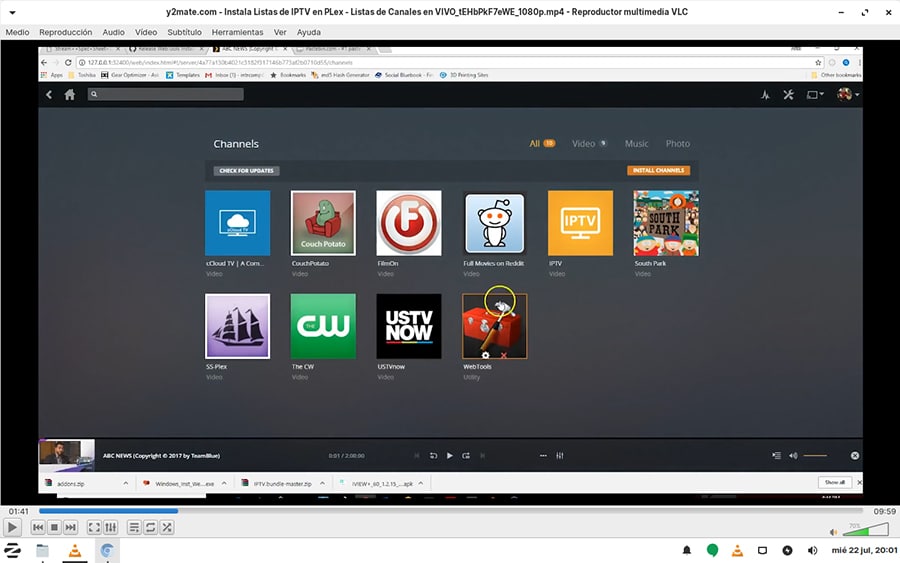Select the Music channels tab

pos(637,143)
